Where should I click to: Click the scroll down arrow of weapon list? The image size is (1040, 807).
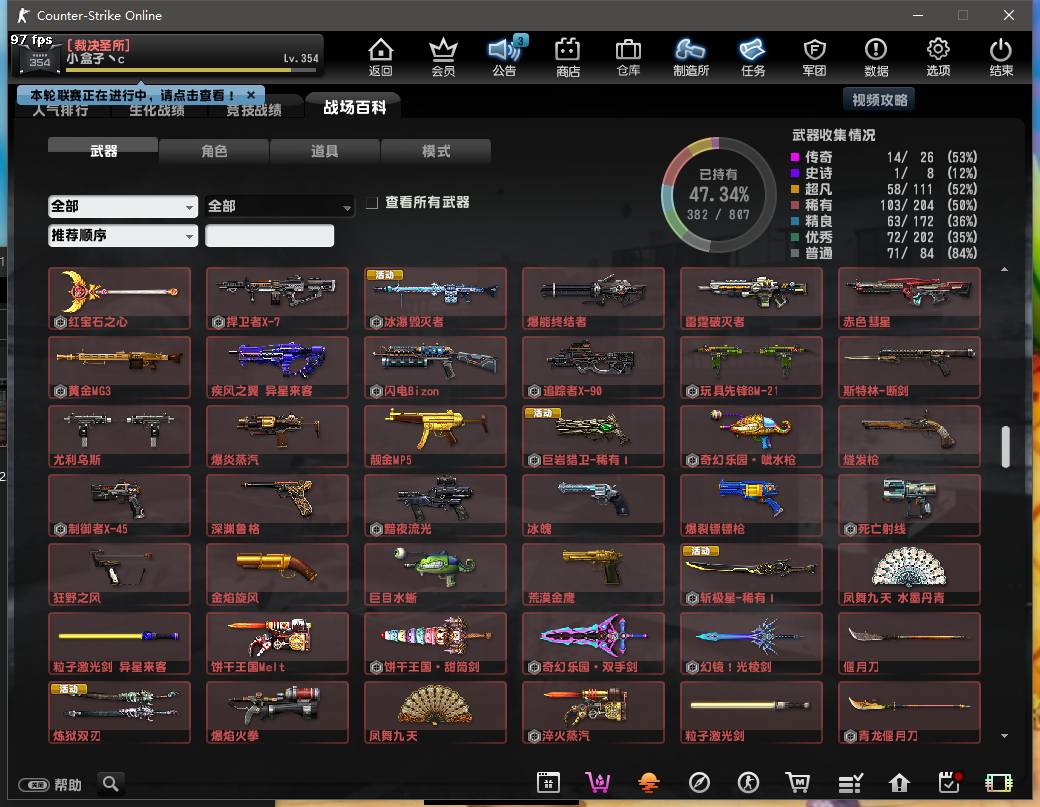click(x=1004, y=735)
